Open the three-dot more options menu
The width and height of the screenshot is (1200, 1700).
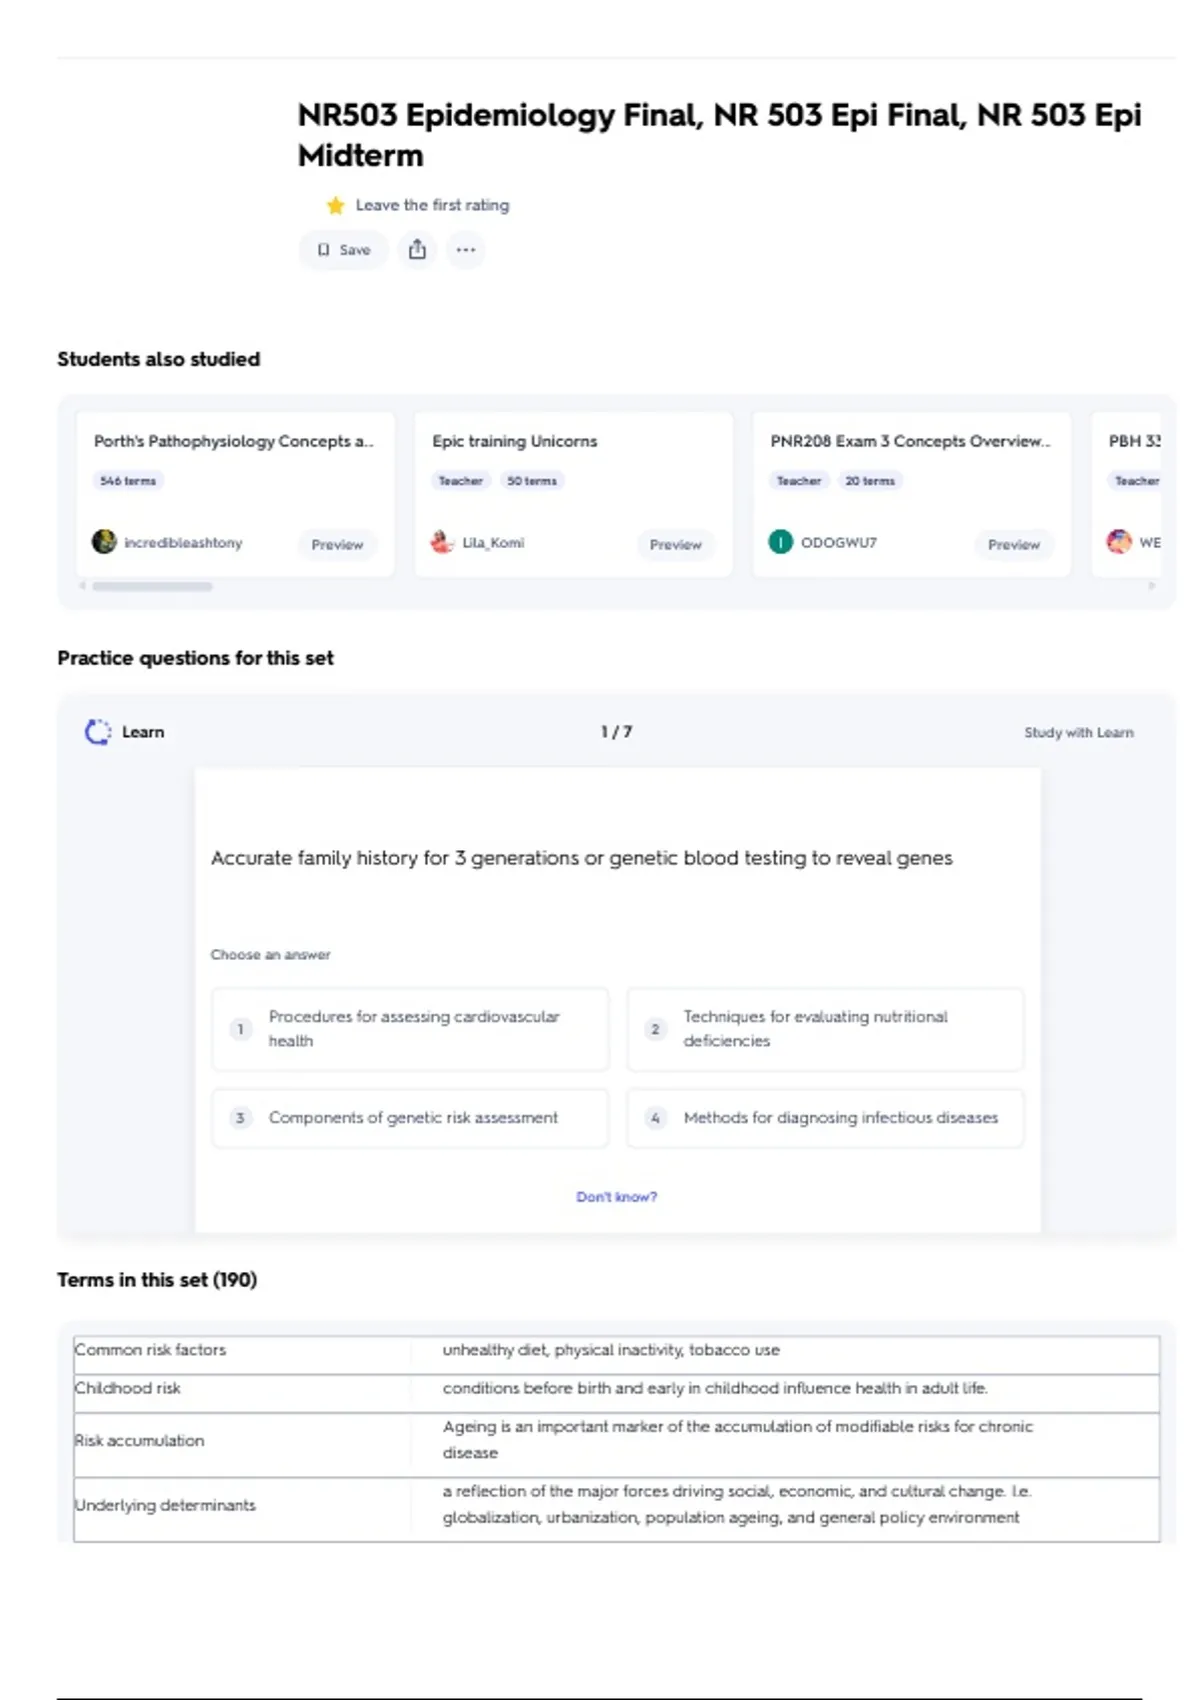click(466, 250)
